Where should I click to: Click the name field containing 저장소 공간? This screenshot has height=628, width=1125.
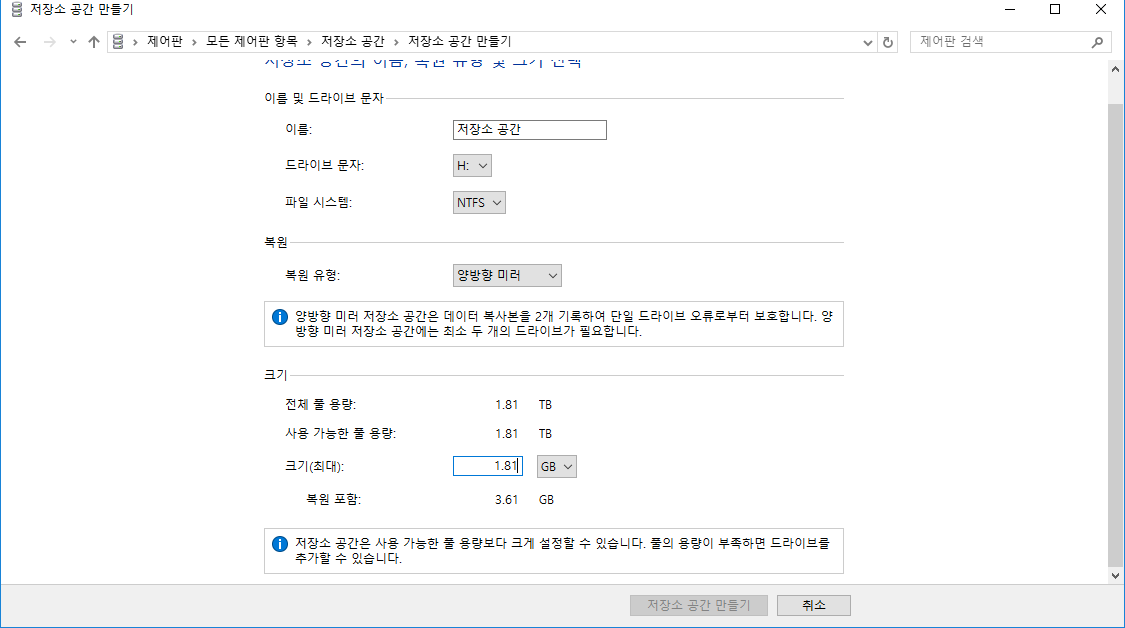click(529, 130)
